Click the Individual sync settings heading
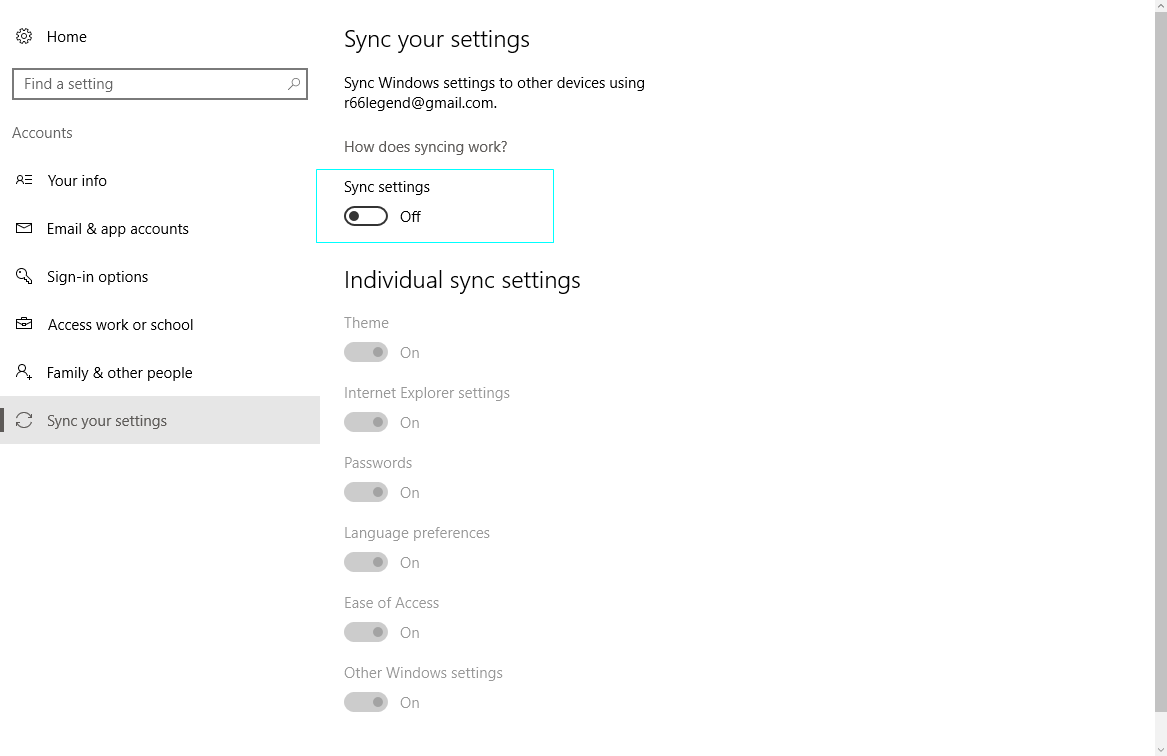 click(x=462, y=280)
